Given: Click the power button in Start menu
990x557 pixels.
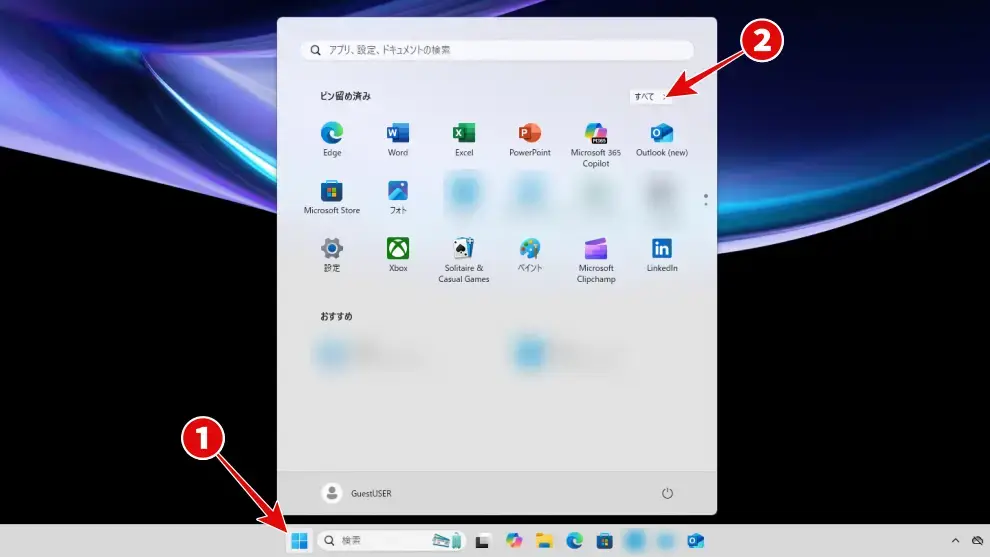Looking at the screenshot, I should tap(667, 493).
